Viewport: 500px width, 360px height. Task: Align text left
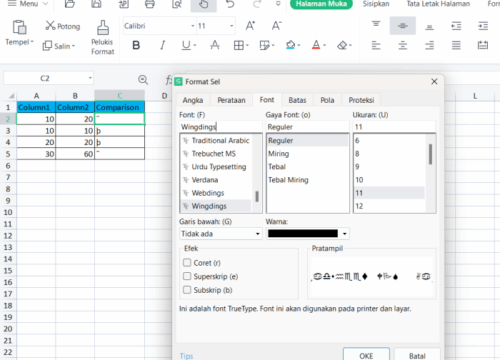(x=376, y=45)
